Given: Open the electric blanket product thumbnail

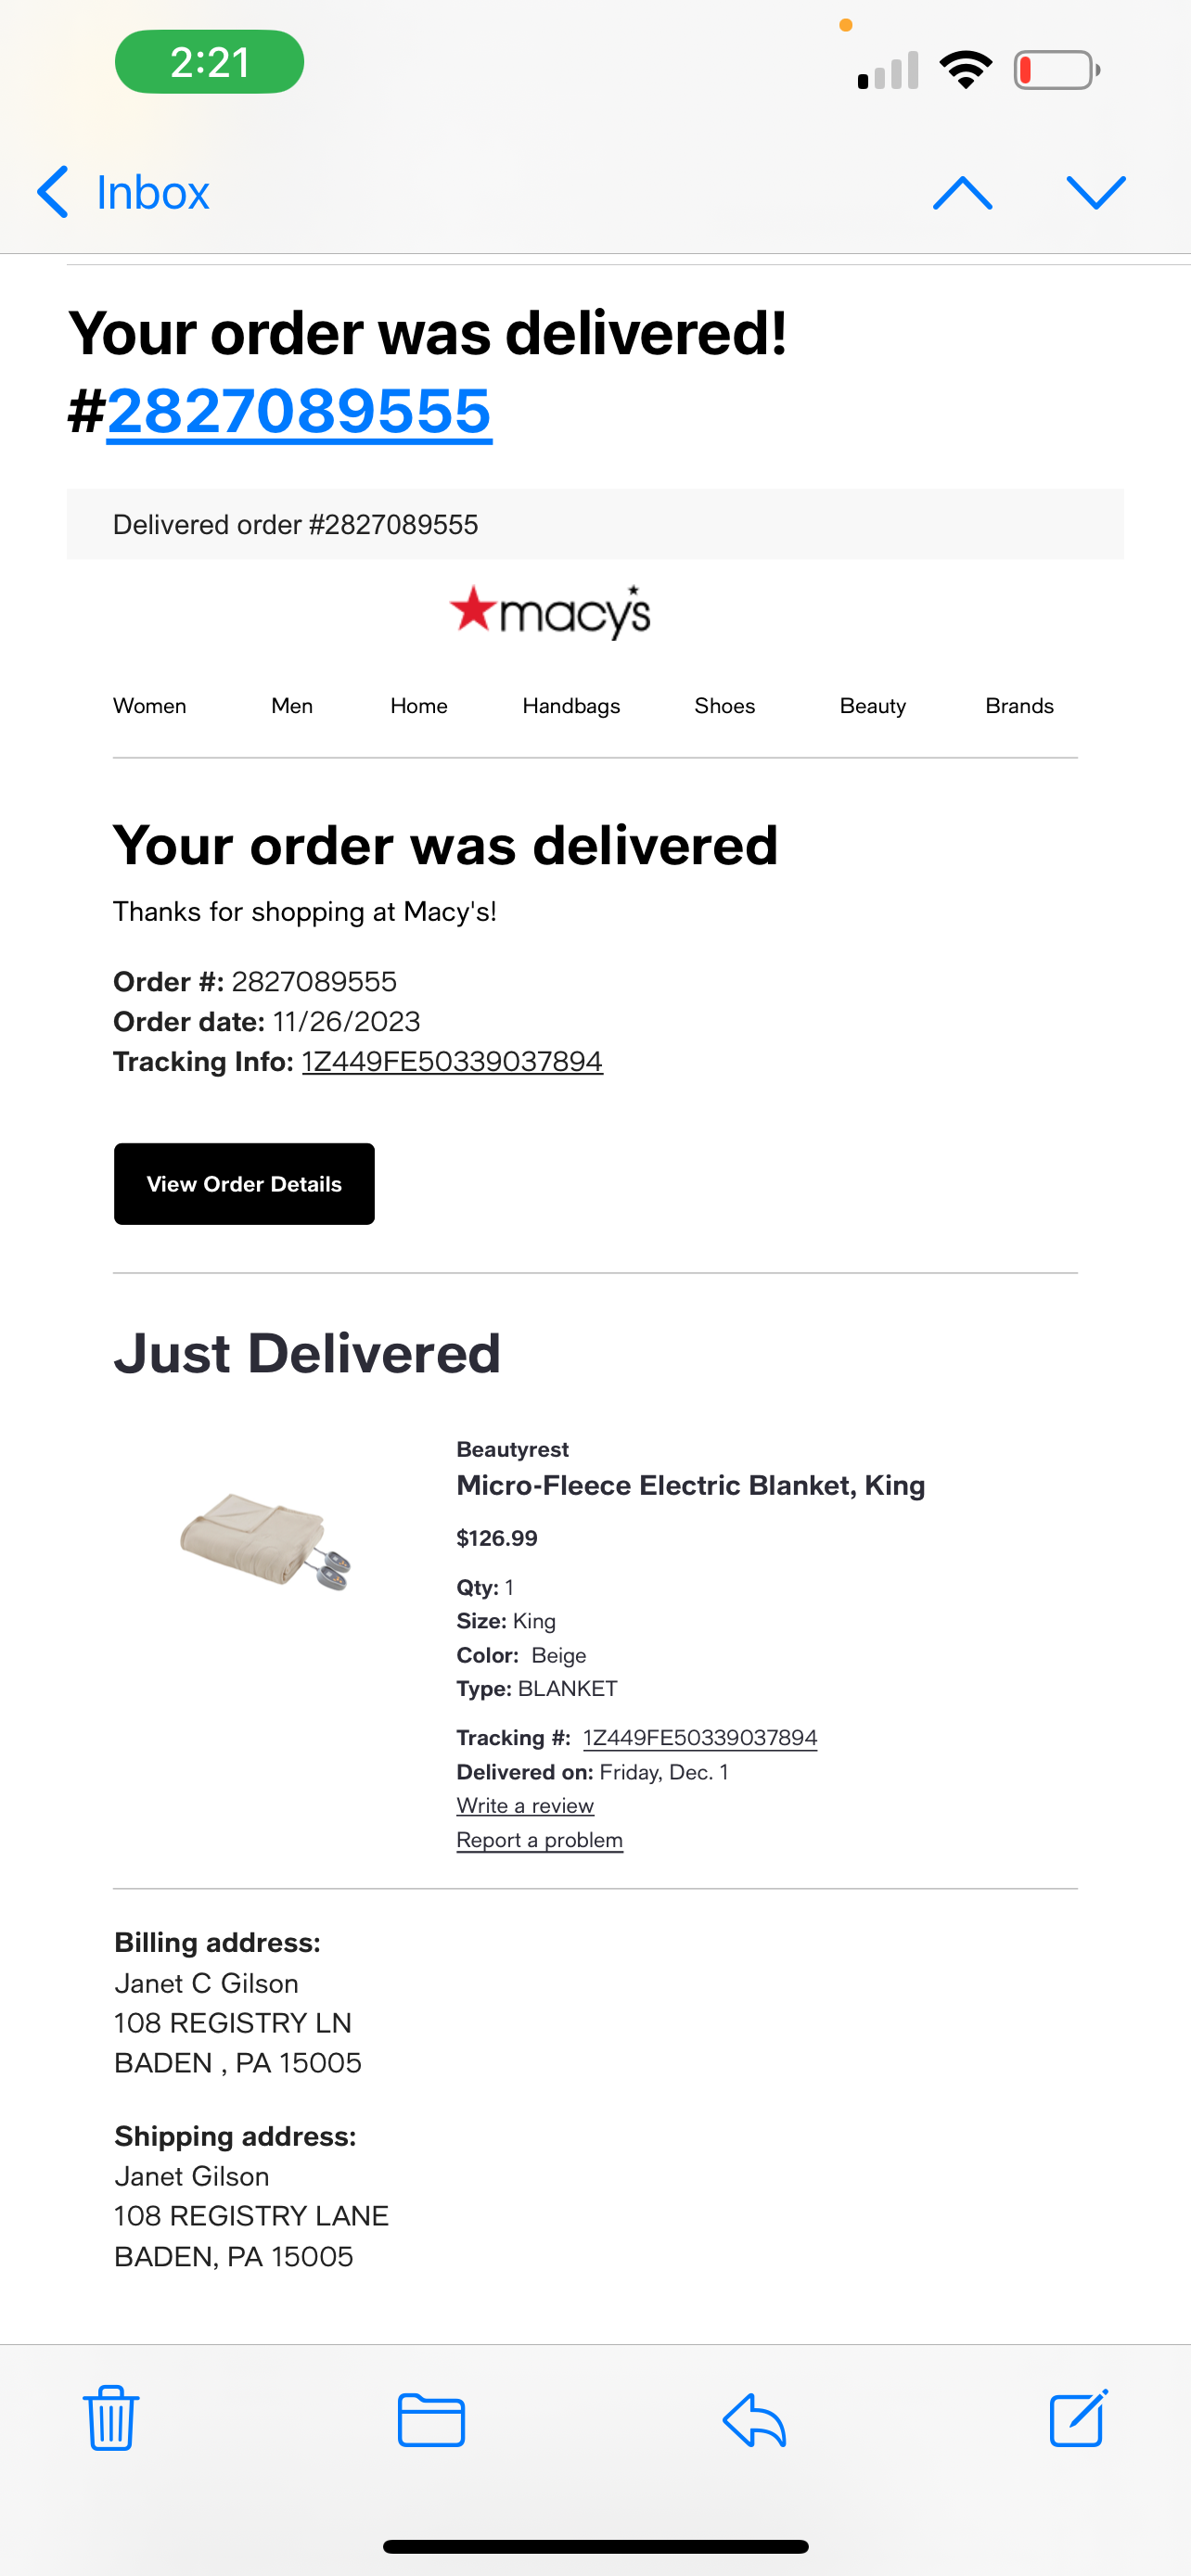Looking at the screenshot, I should 265,1540.
